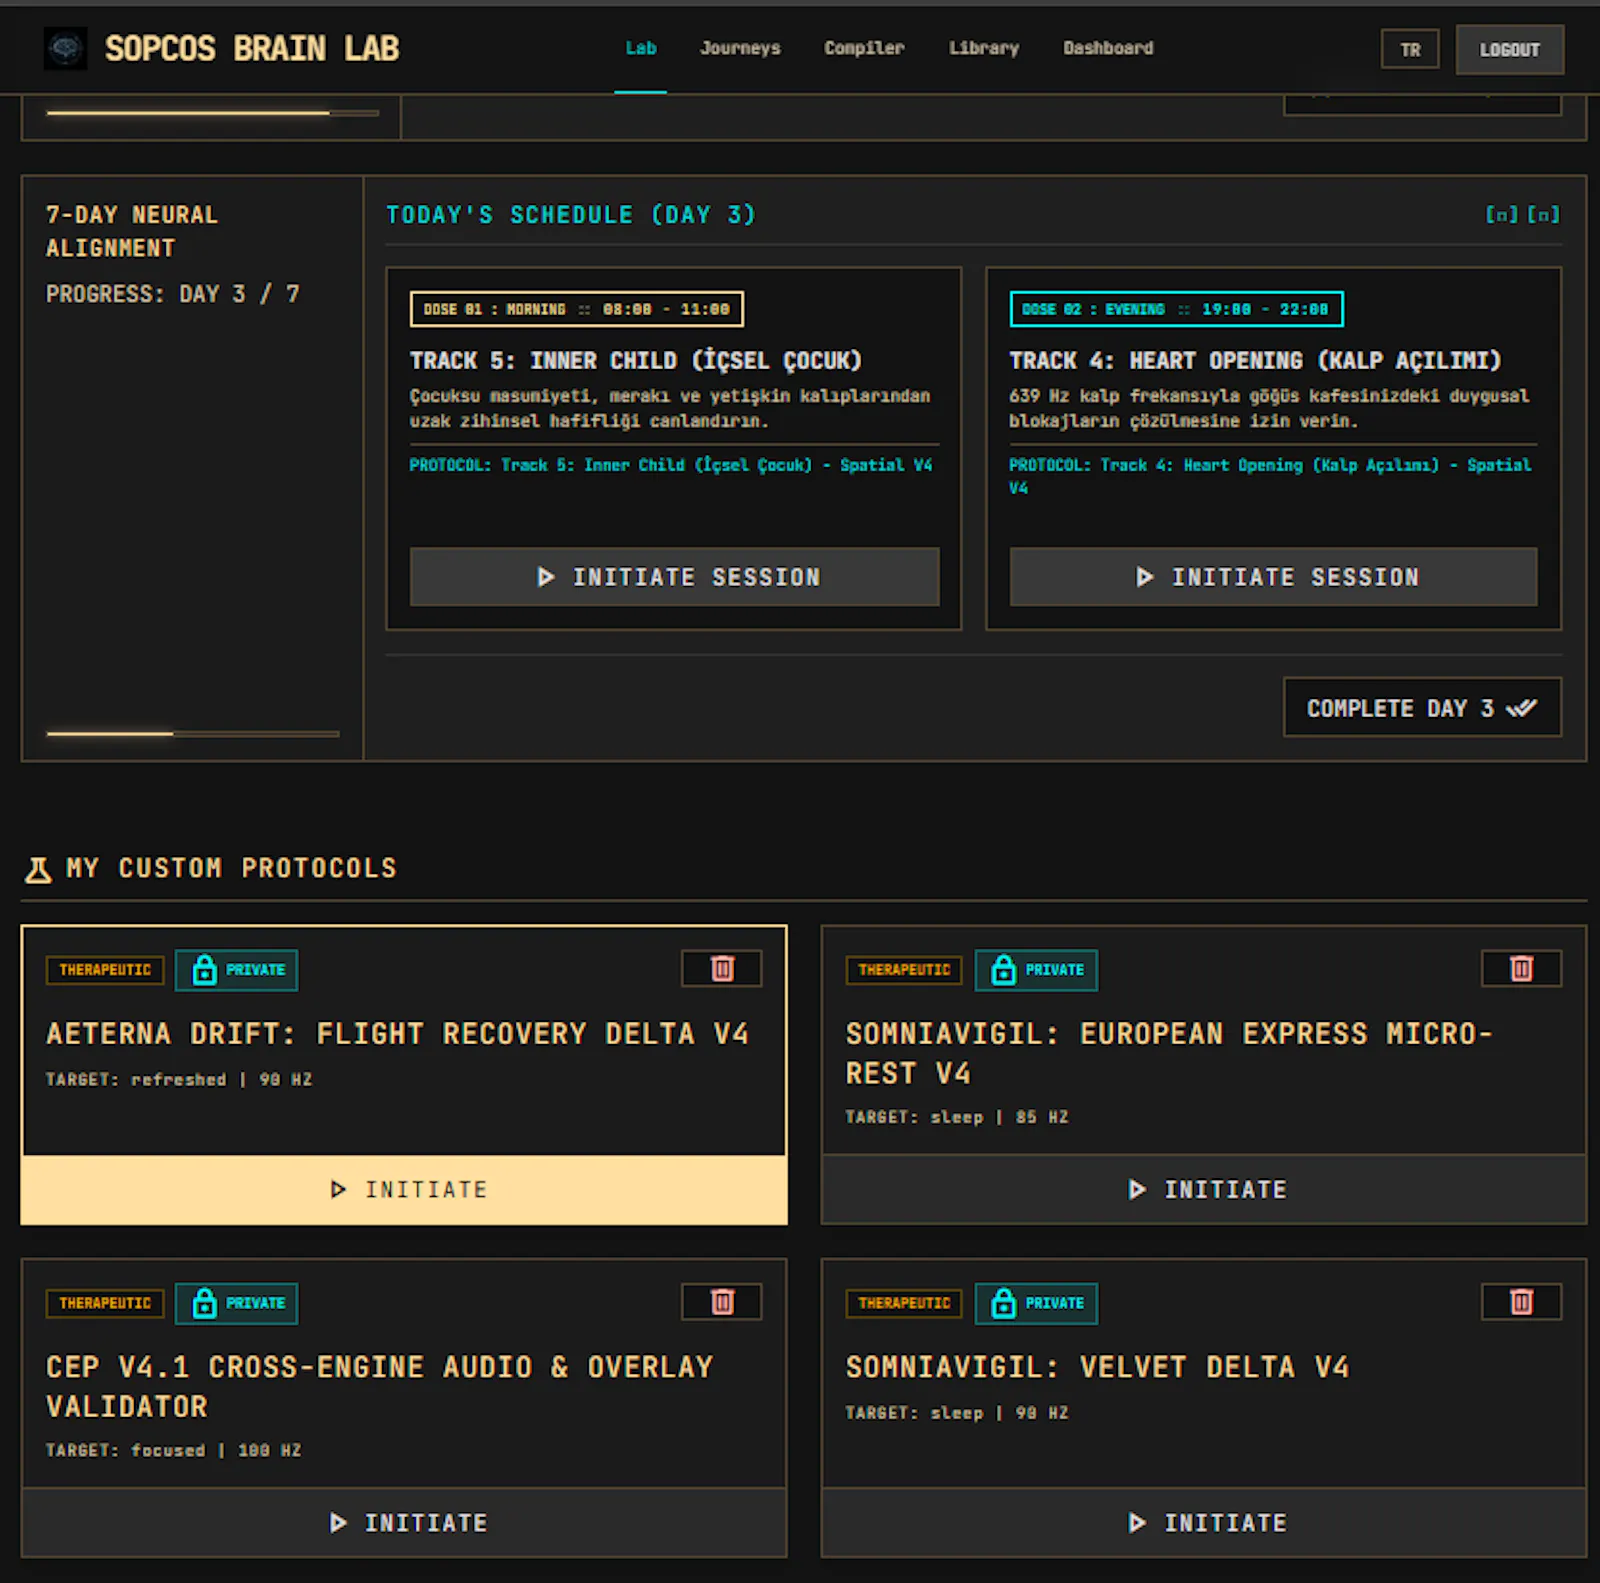Toggle Private lock on CEP V4.1 Validator
1600x1583 pixels.
coord(236,1303)
